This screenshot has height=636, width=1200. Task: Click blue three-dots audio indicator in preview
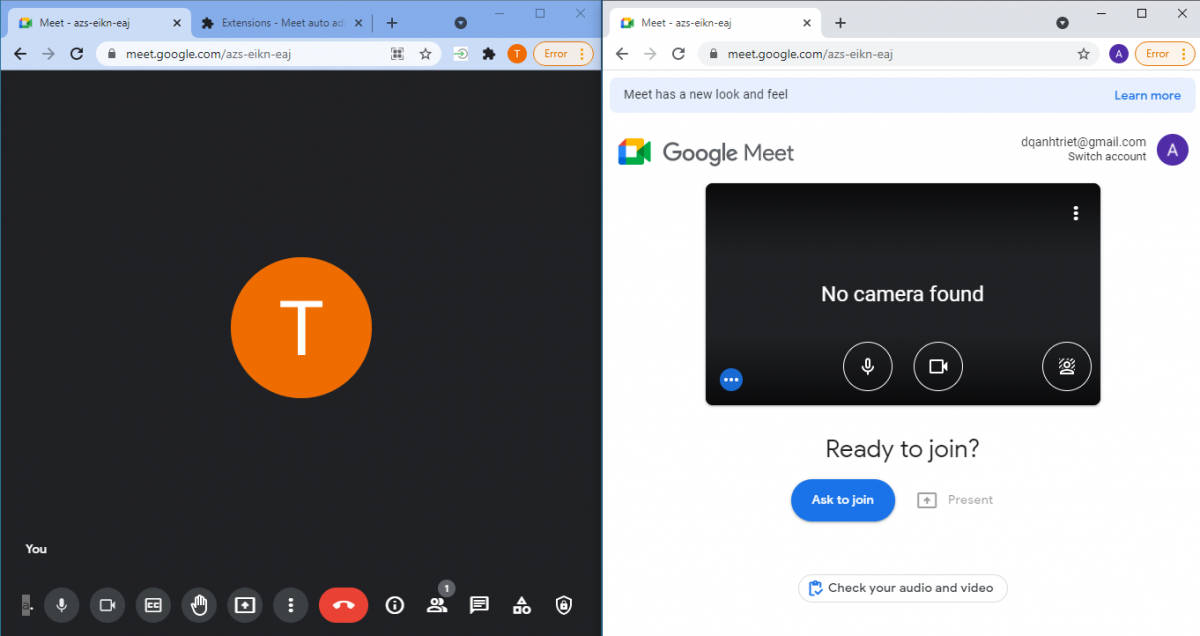pos(731,379)
